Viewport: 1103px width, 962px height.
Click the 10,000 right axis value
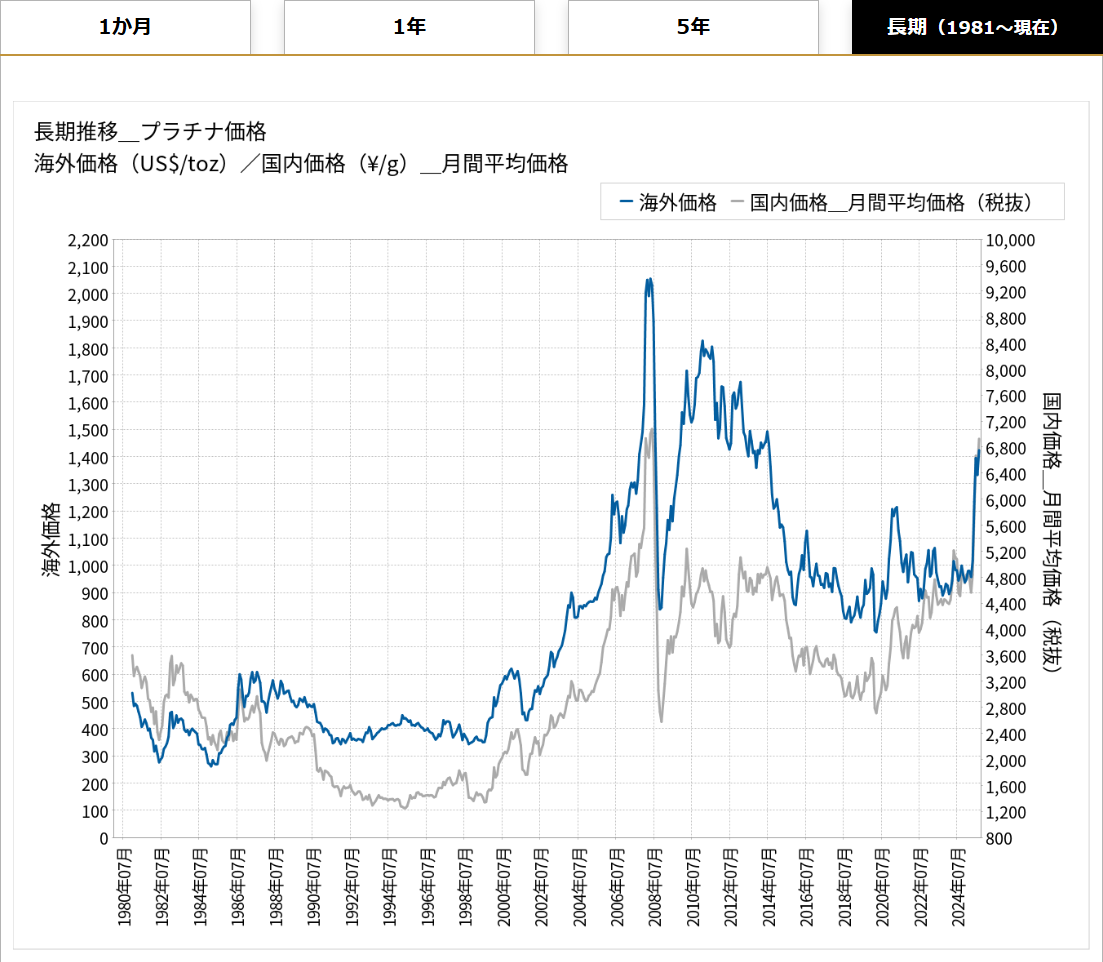click(1011, 240)
